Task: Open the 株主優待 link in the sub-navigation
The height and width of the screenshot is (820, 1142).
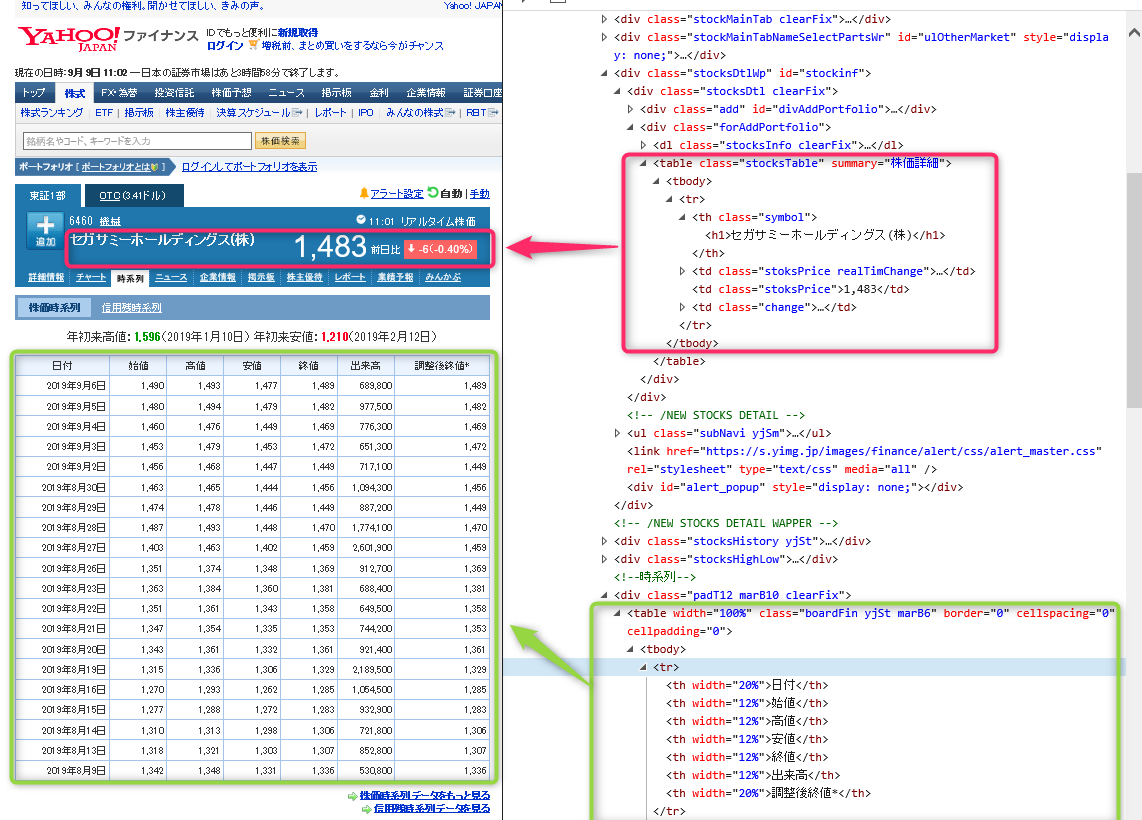Action: [185, 113]
